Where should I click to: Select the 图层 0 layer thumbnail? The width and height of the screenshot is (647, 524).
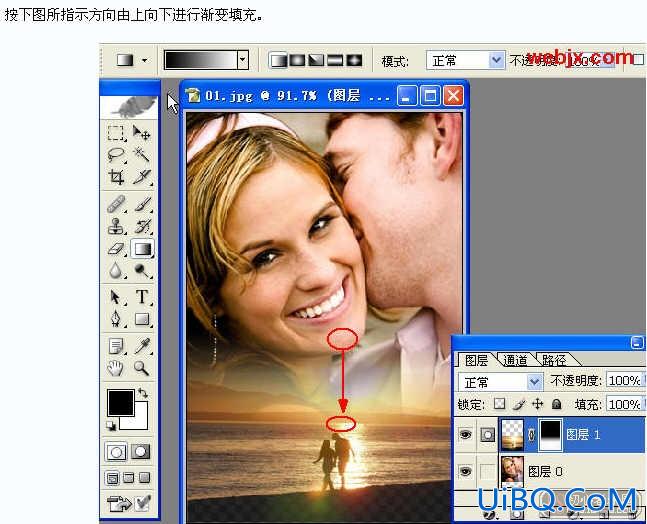pos(512,472)
